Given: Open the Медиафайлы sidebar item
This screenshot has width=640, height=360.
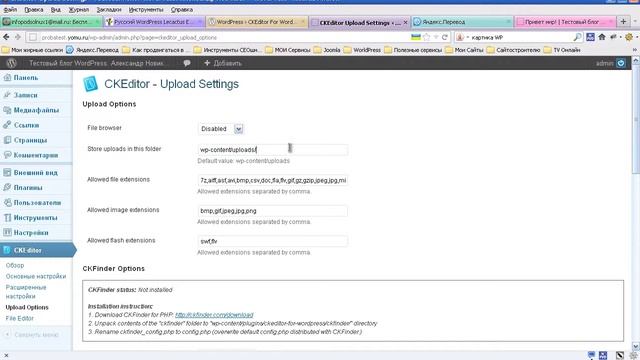Looking at the screenshot, I should click(x=36, y=110).
